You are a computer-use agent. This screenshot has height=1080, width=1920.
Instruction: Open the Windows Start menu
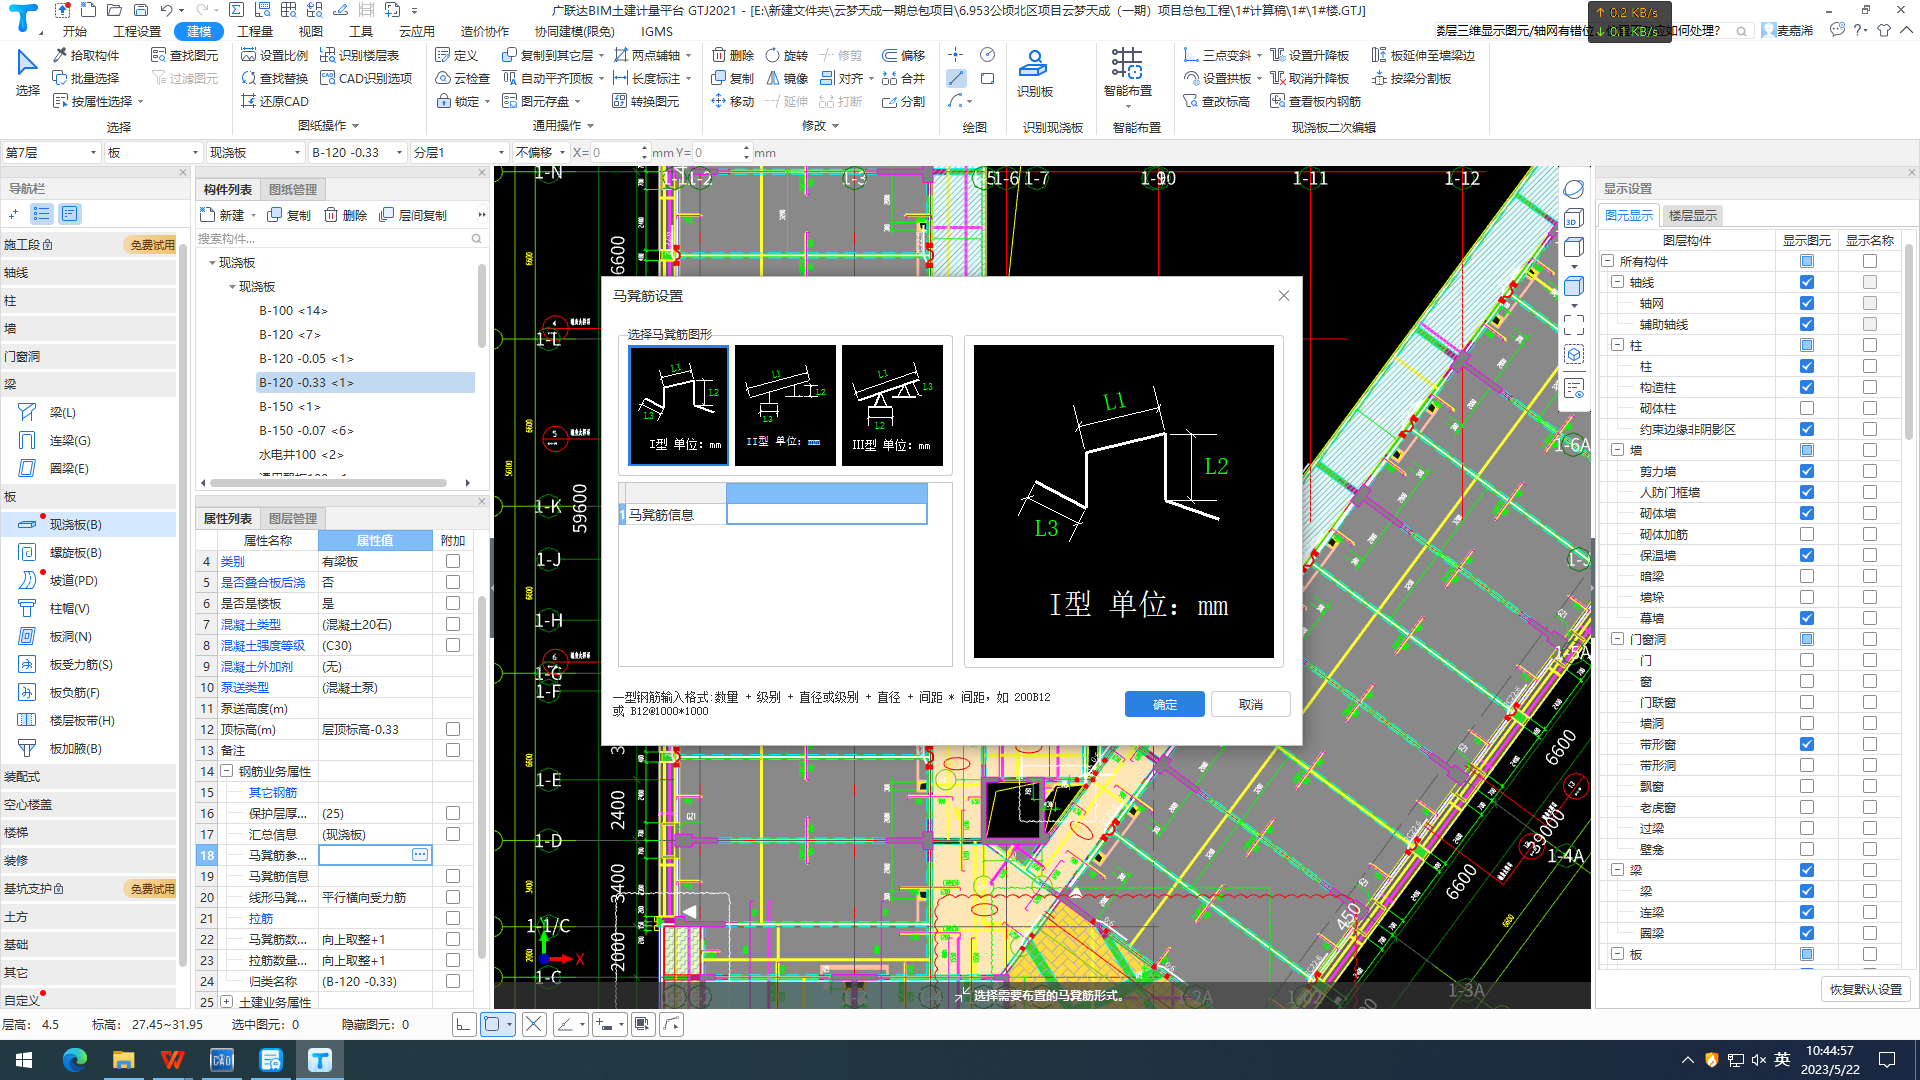(x=24, y=1060)
